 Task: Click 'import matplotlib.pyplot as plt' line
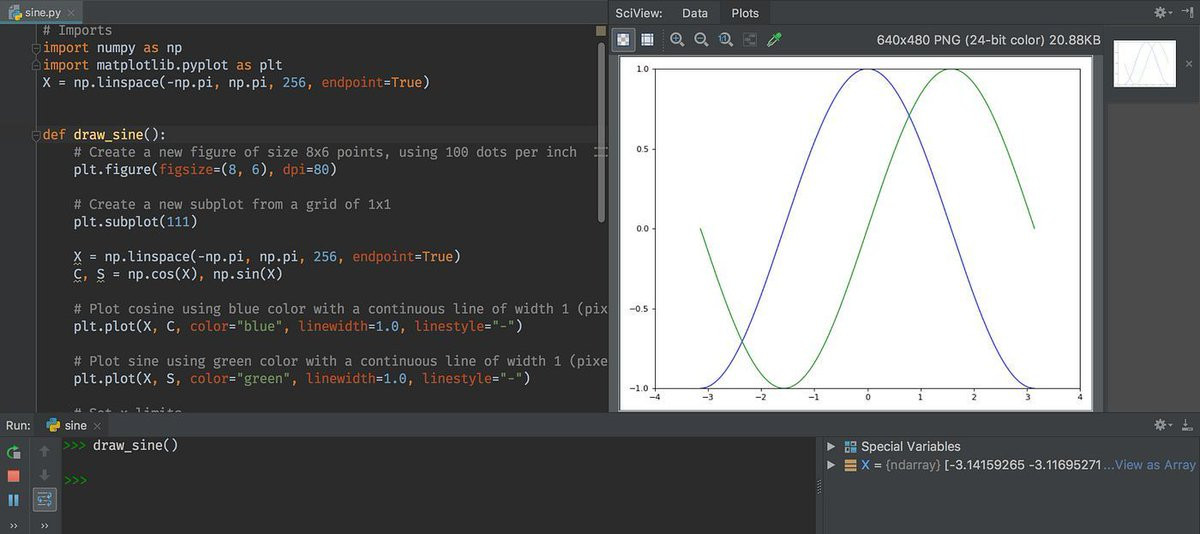click(x=163, y=65)
